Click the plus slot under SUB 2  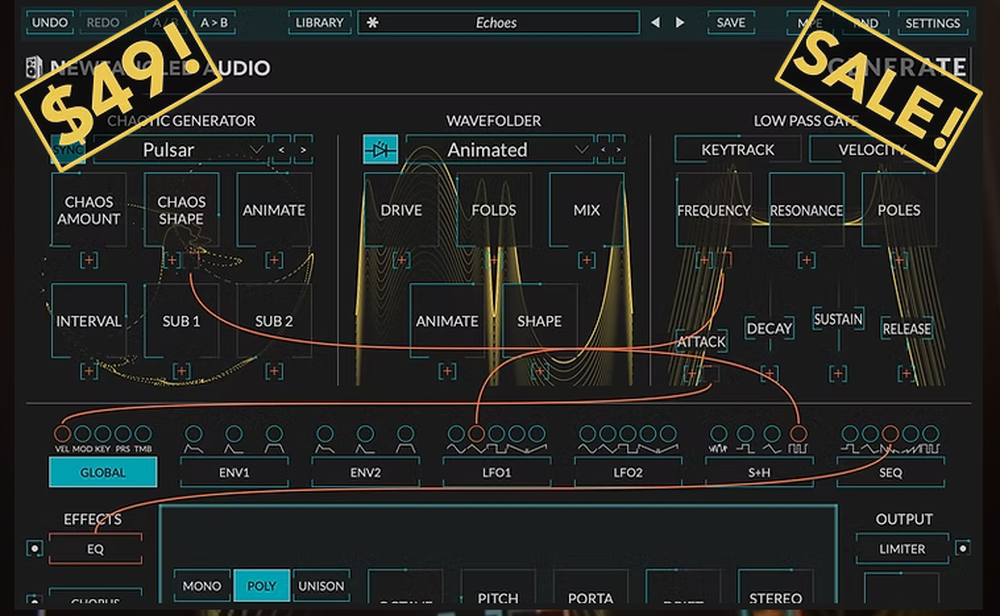[x=274, y=371]
